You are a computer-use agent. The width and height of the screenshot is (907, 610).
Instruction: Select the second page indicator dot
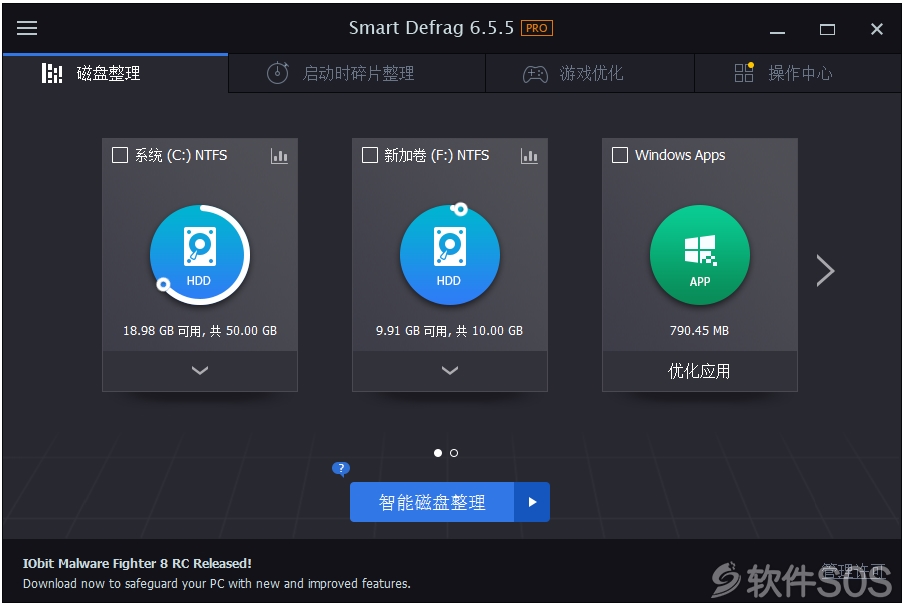click(454, 453)
